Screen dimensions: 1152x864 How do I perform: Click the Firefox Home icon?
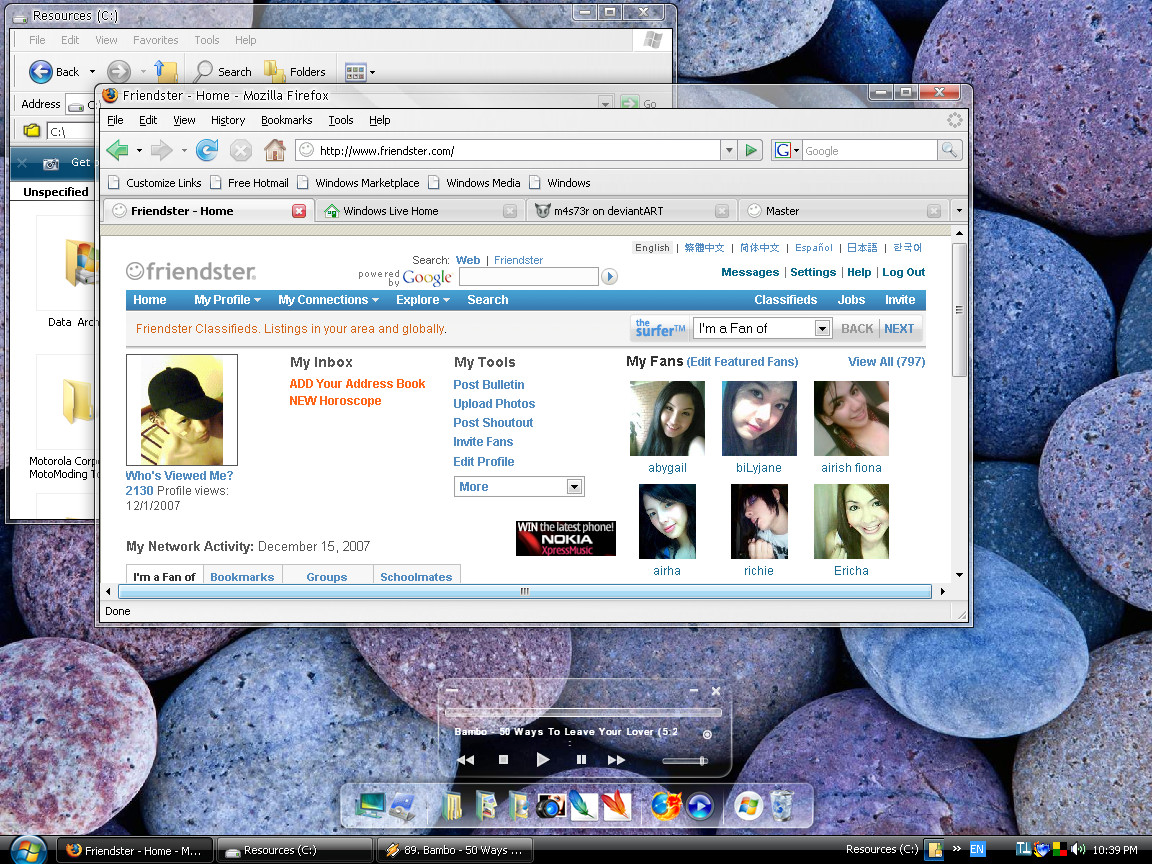coord(275,149)
